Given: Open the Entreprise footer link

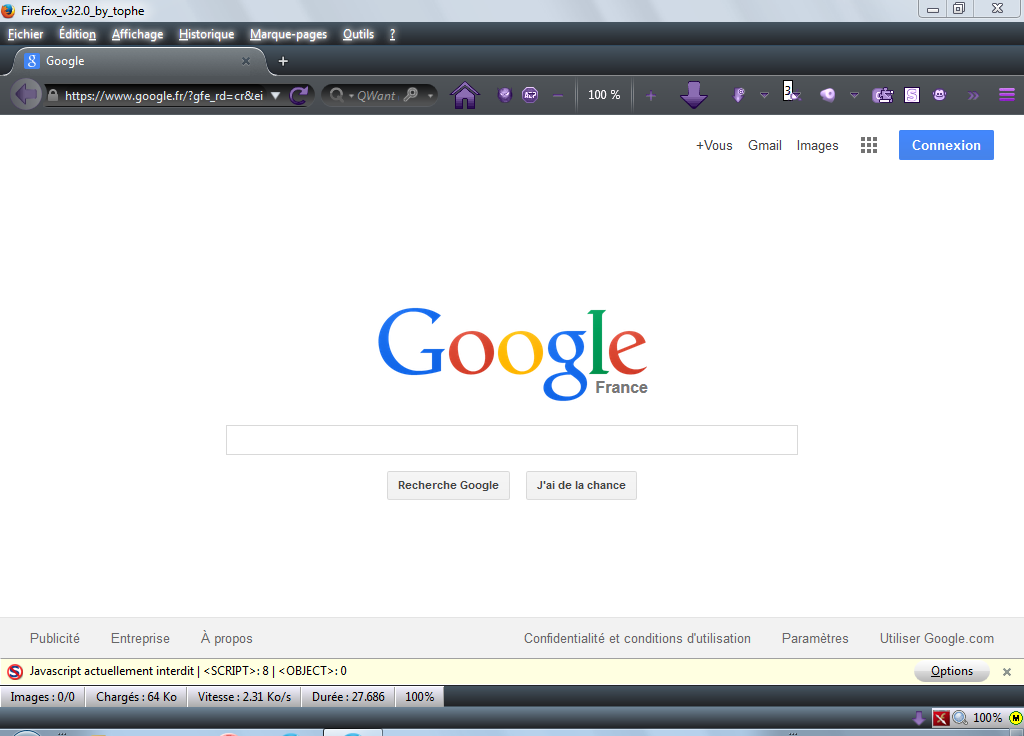Looking at the screenshot, I should tap(140, 638).
